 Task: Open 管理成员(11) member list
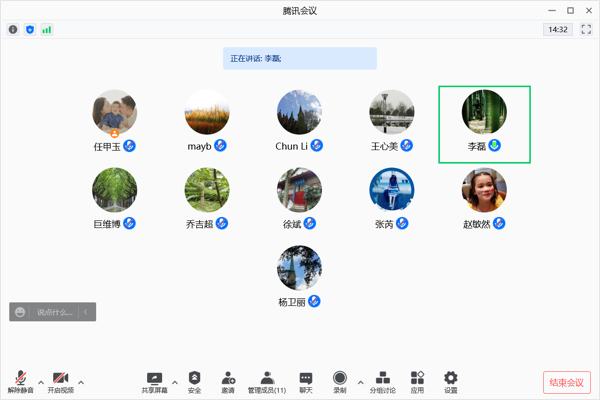coord(267,381)
